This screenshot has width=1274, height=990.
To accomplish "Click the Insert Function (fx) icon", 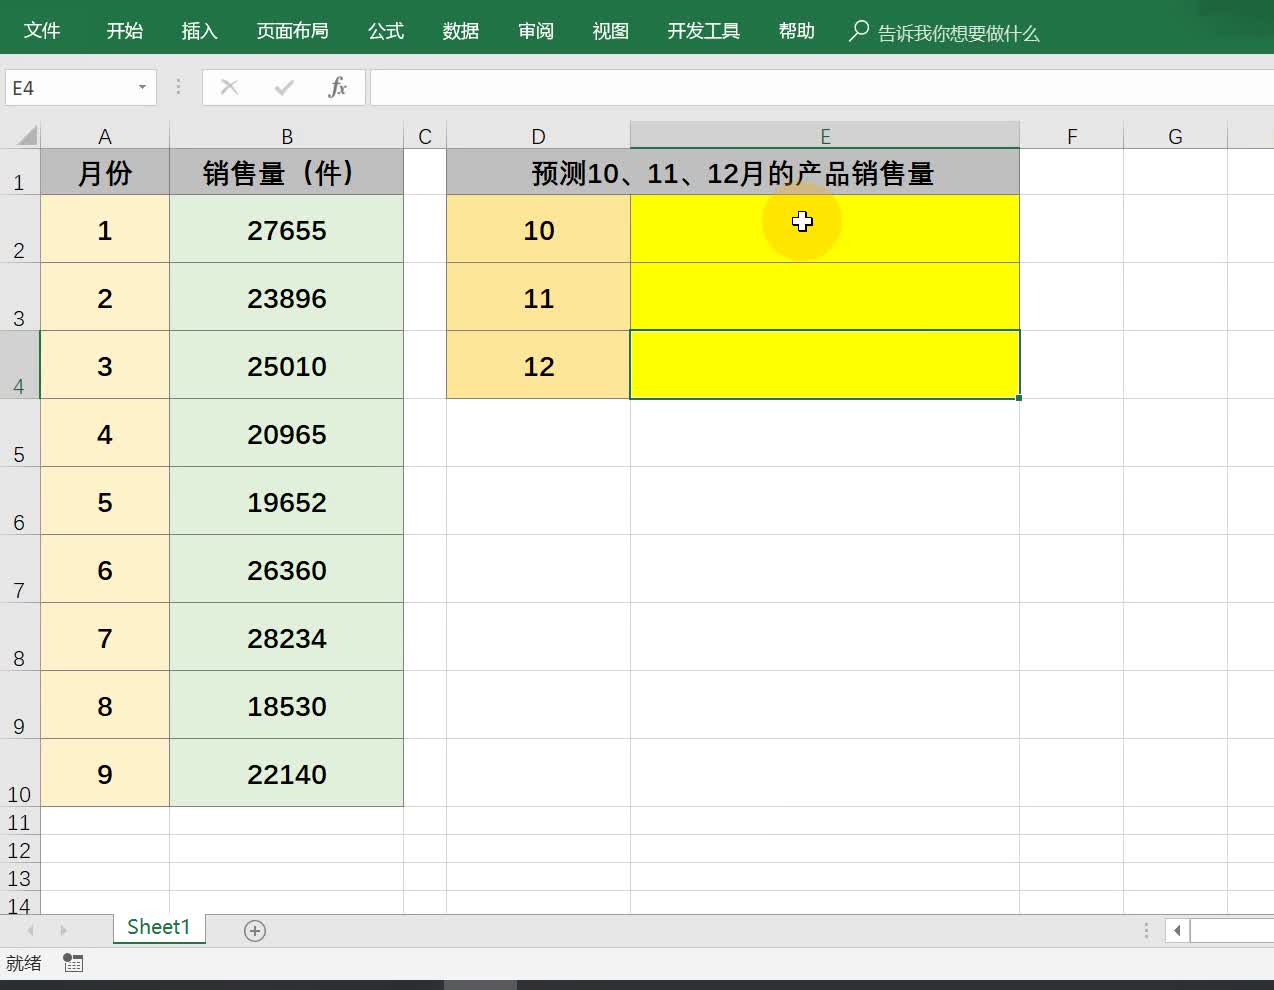I will coord(338,87).
